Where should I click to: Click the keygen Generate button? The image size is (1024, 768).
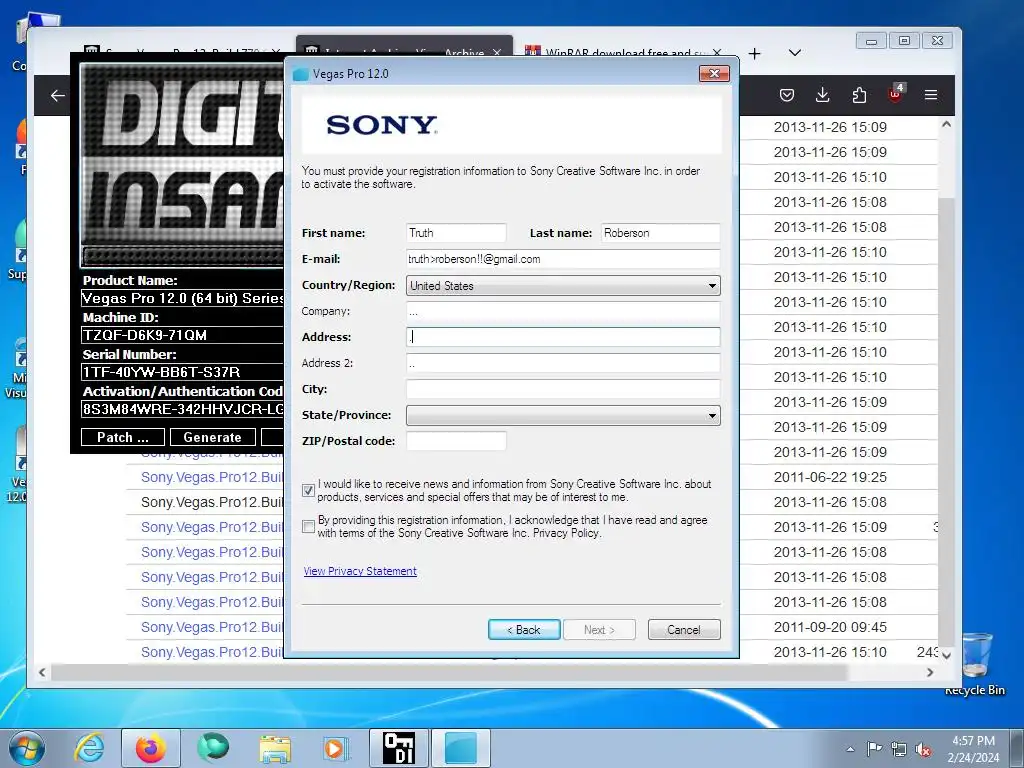[212, 438]
